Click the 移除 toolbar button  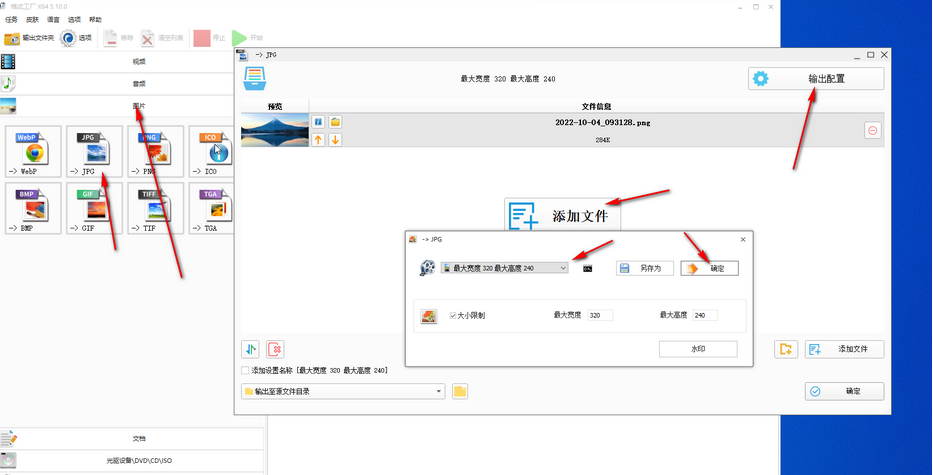(118, 38)
